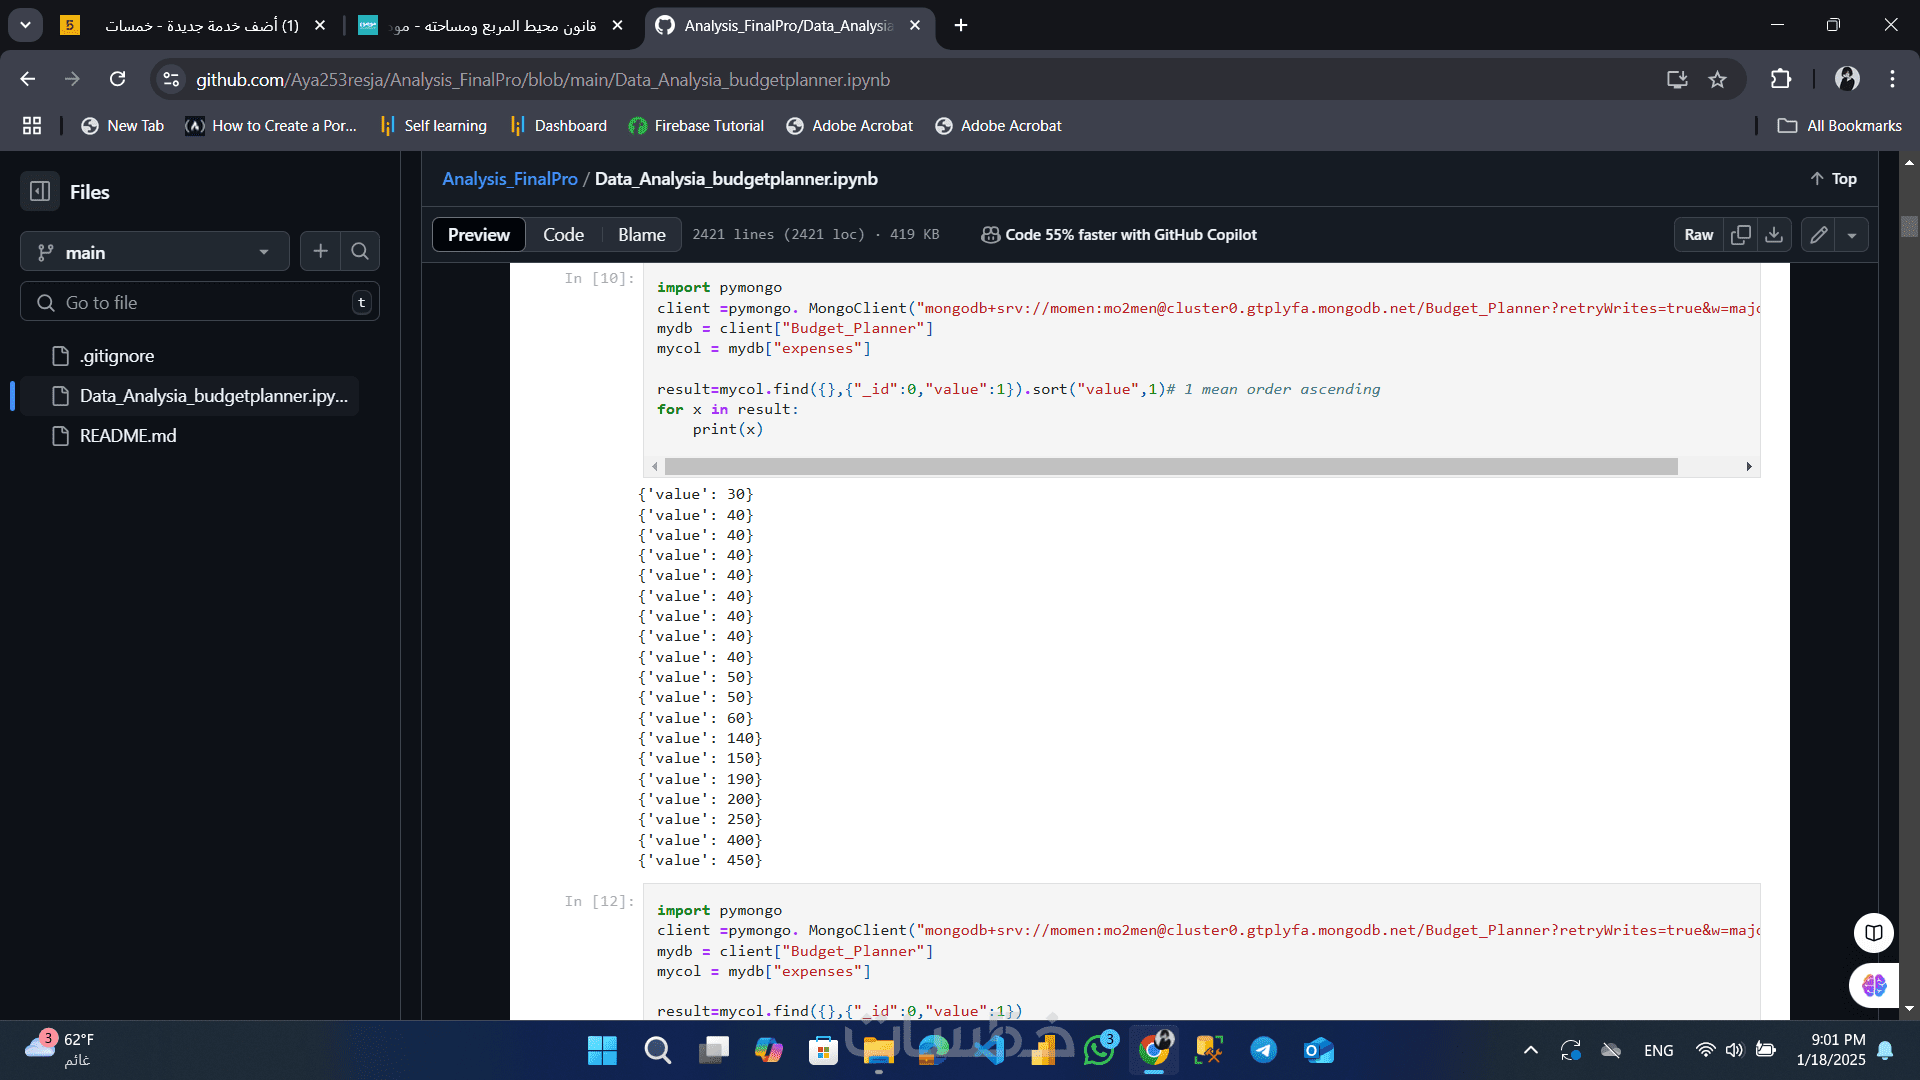1920x1080 pixels.
Task: Open Analysis_FinalPro breadcrumb link
Action: (x=510, y=178)
